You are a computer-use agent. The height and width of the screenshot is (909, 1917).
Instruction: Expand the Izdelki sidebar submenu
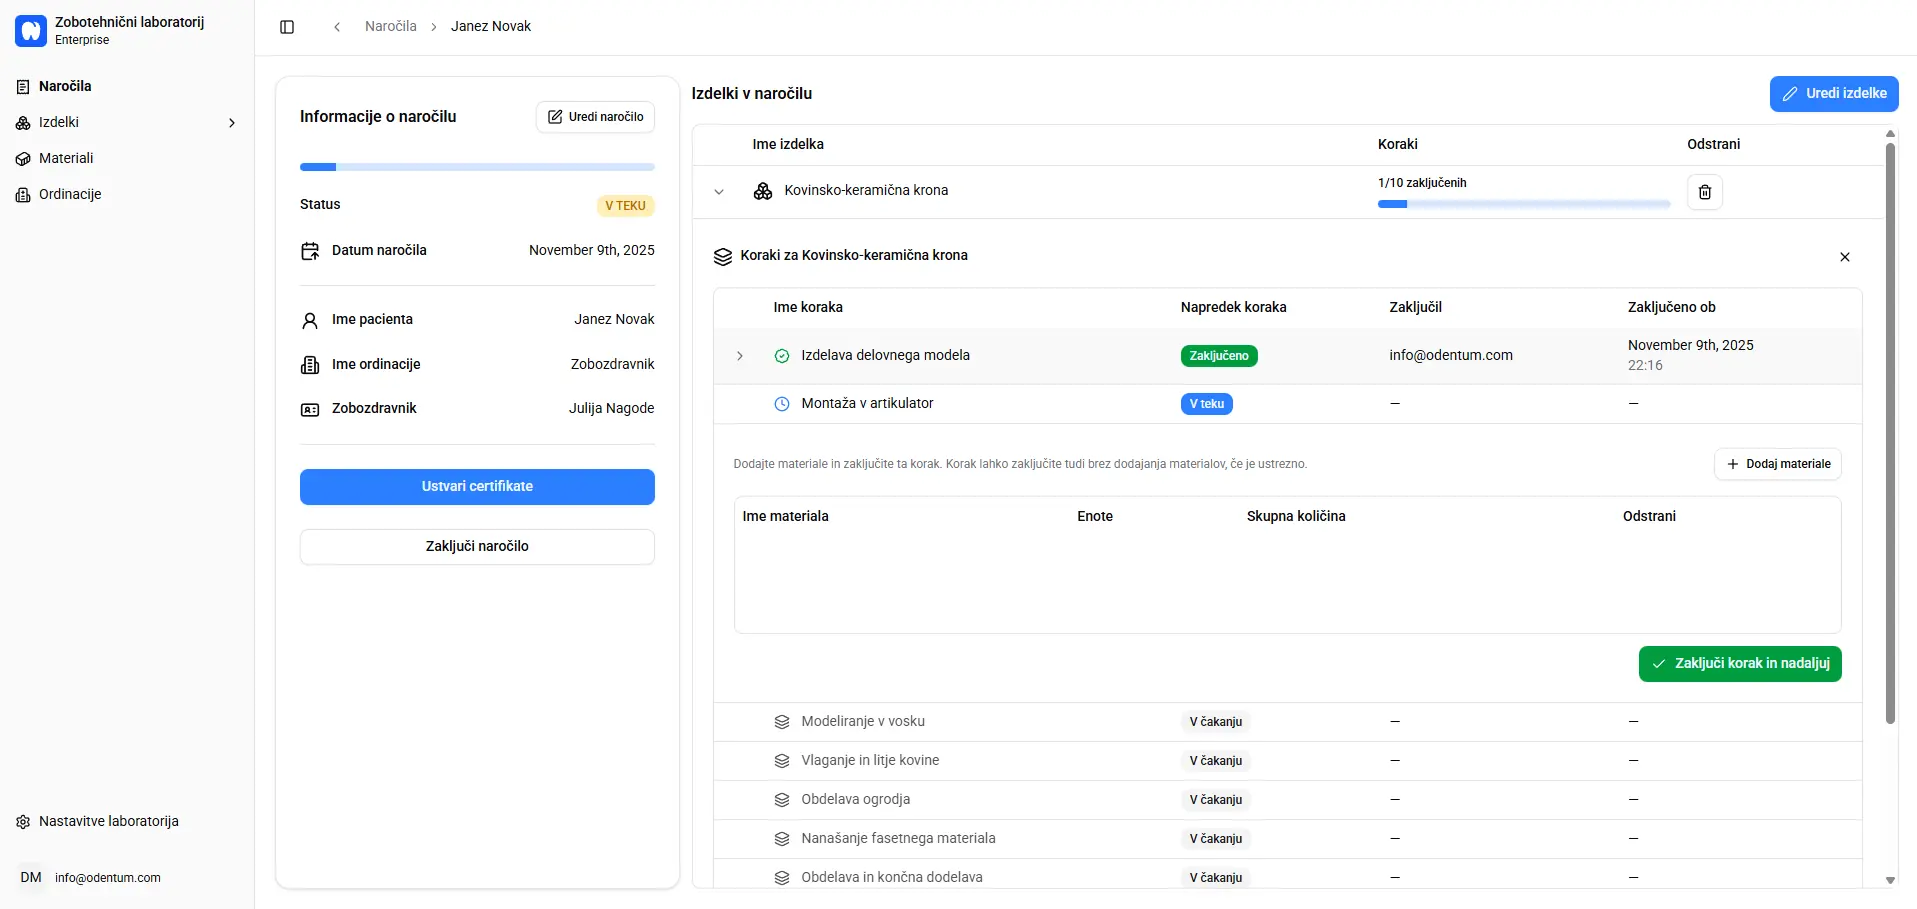coord(232,123)
